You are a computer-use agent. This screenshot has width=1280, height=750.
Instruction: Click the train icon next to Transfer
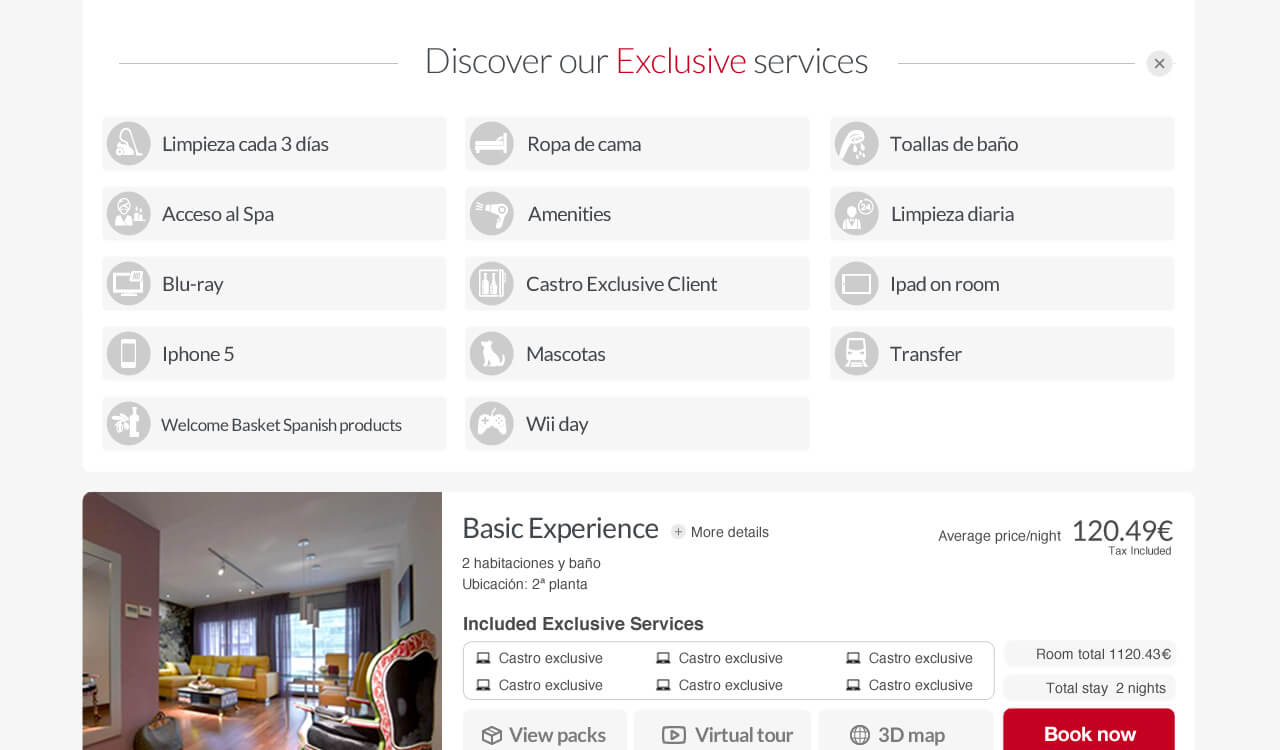pyautogui.click(x=856, y=354)
